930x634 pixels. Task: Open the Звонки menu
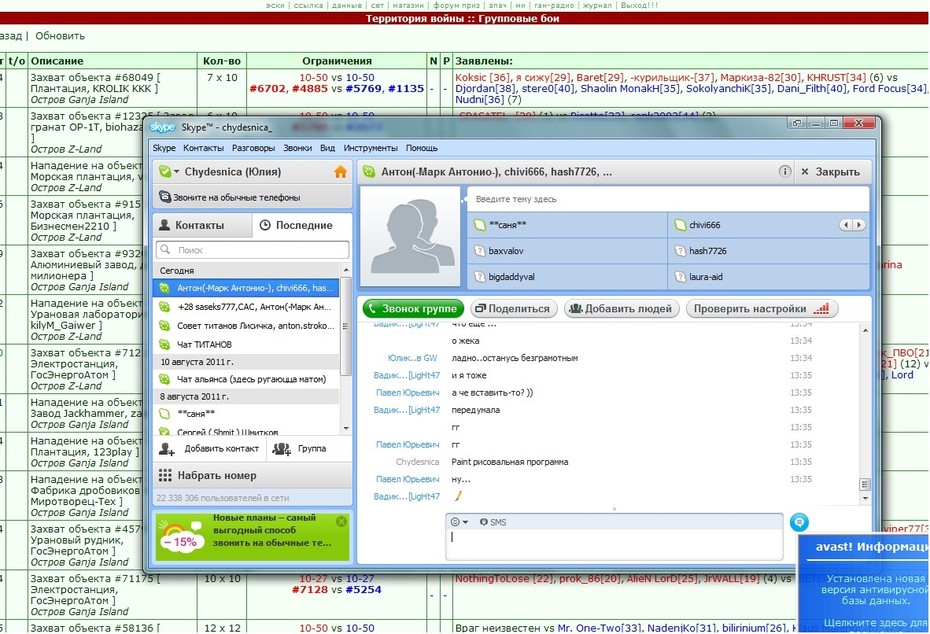tap(297, 148)
